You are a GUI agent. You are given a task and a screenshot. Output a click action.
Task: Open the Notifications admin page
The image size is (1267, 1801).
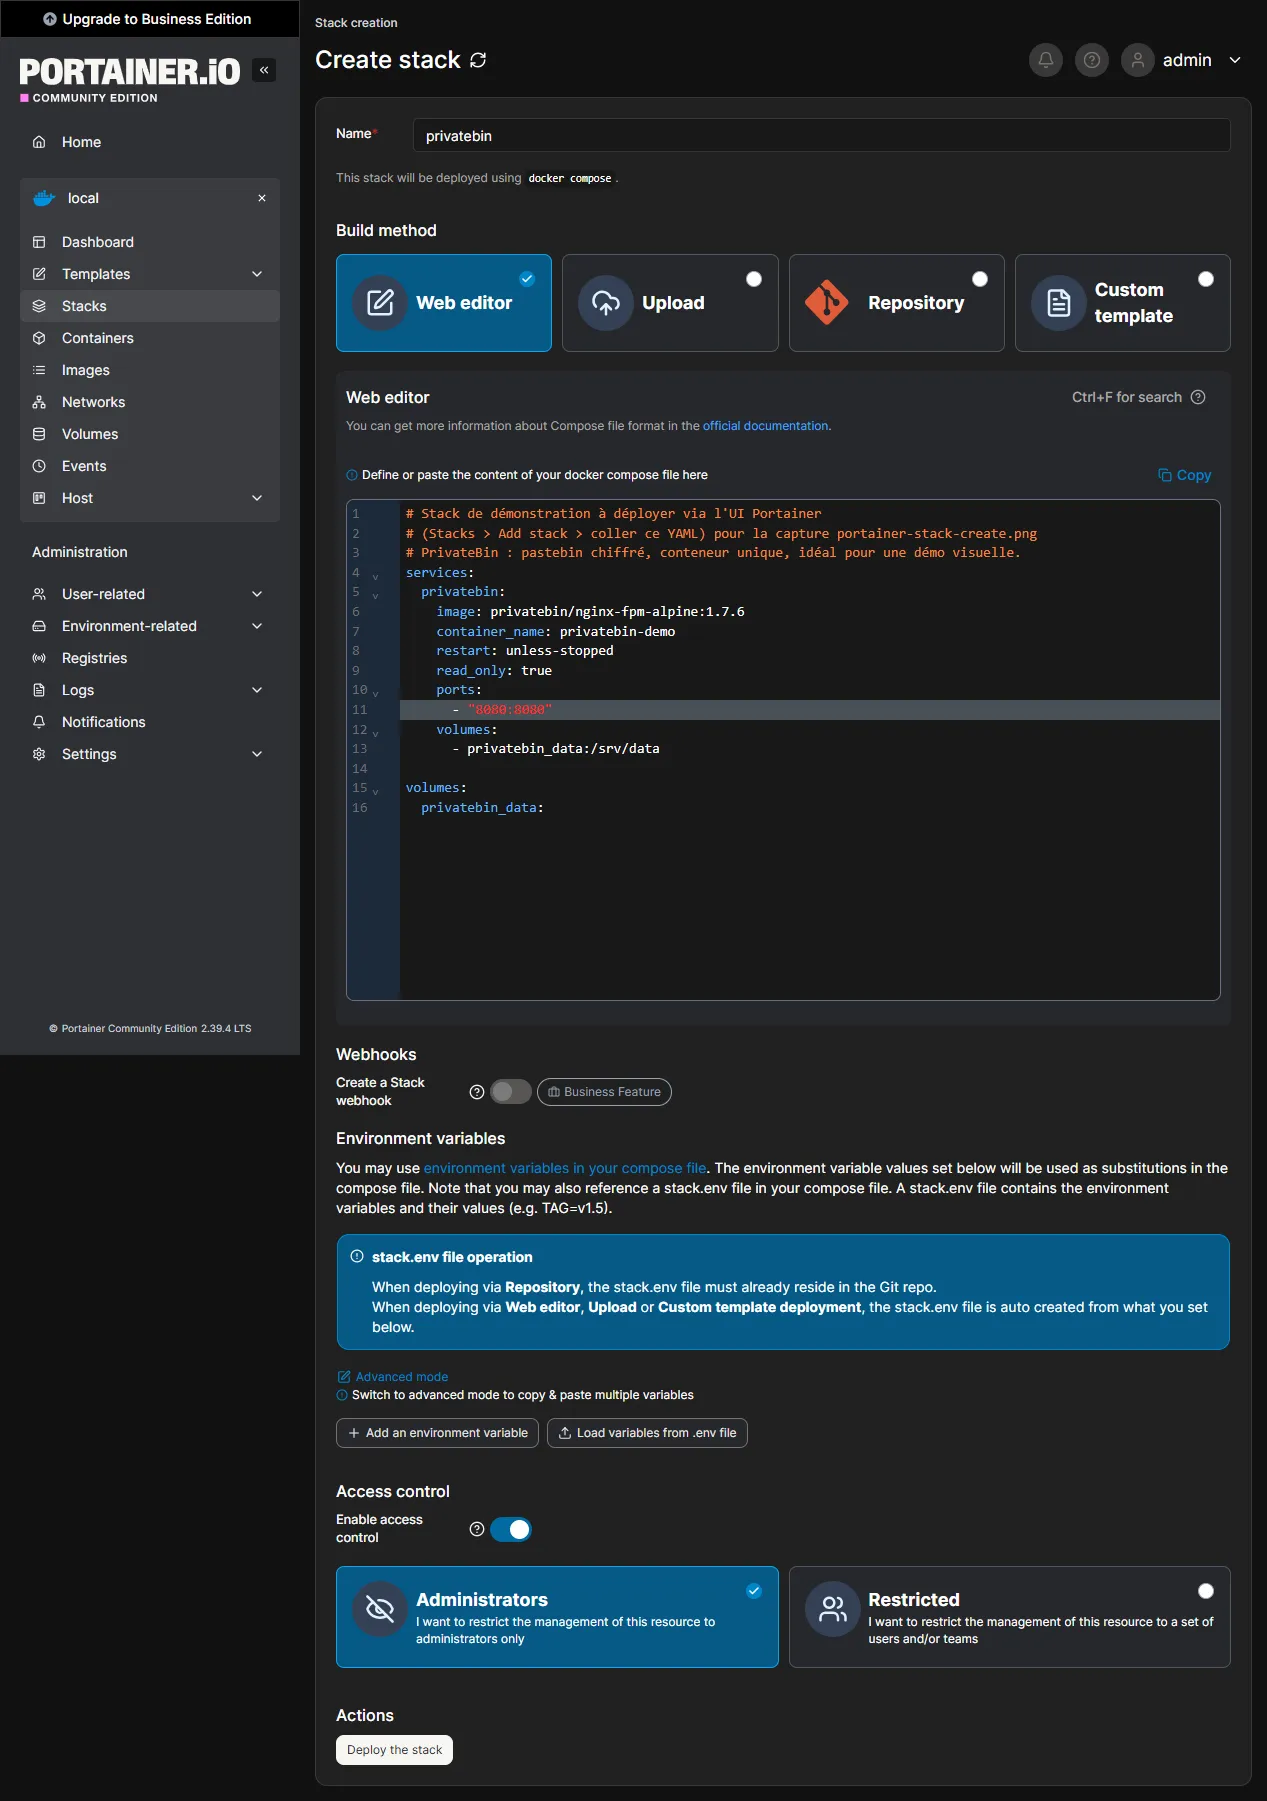point(150,722)
